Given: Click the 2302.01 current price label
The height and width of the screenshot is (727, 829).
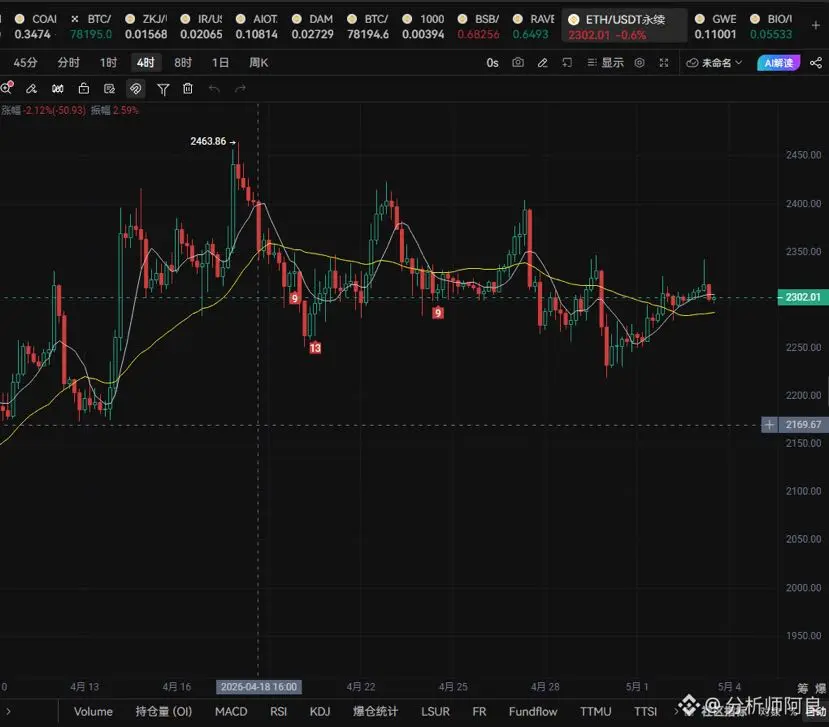Looking at the screenshot, I should click(x=803, y=297).
